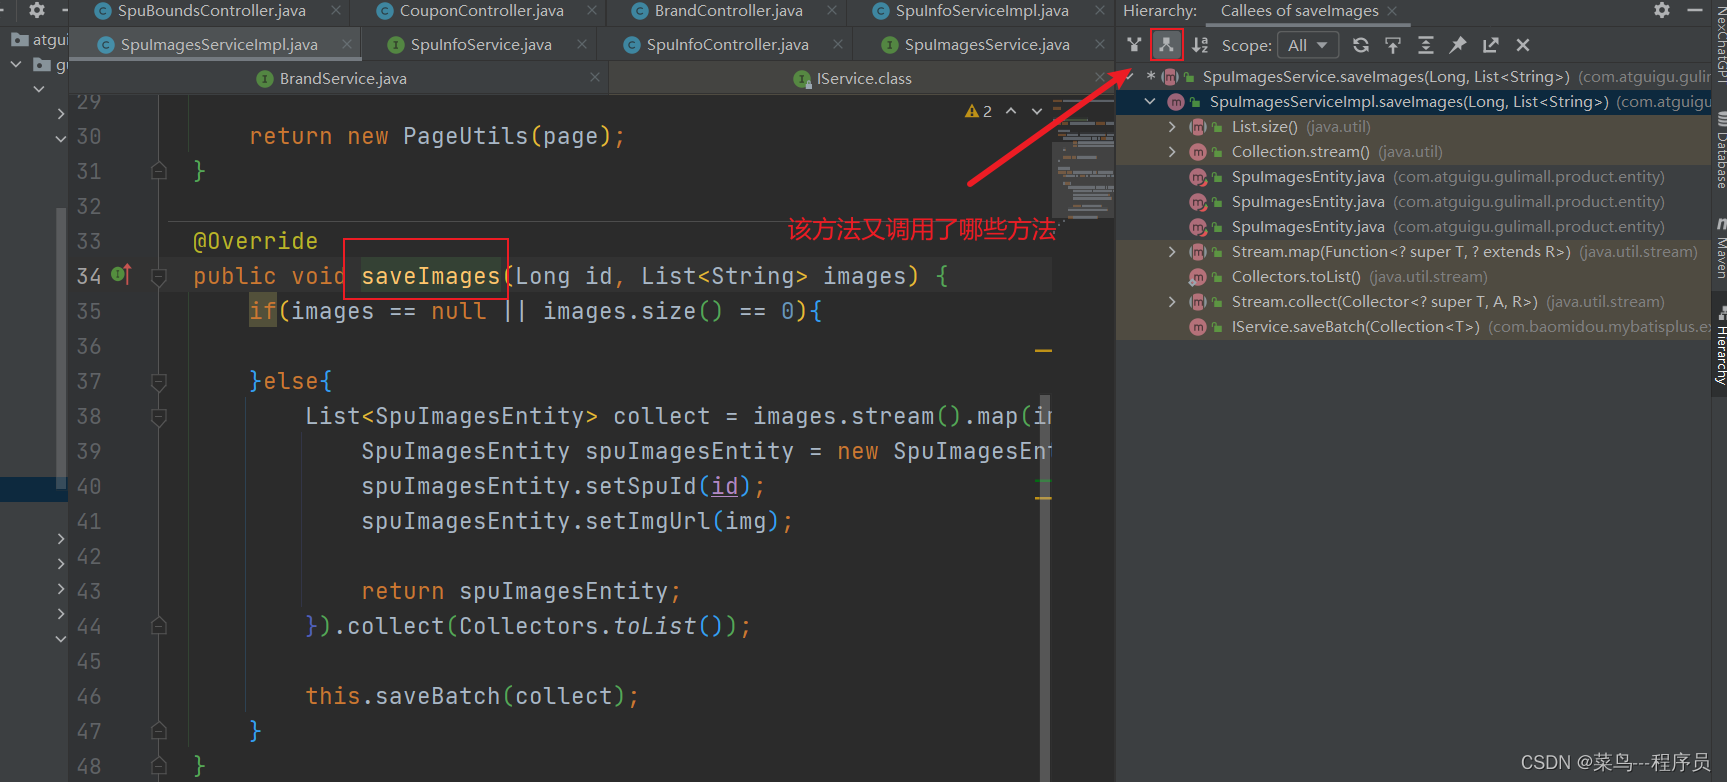Open the Database side tool window
Image resolution: width=1727 pixels, height=782 pixels.
(x=1720, y=150)
